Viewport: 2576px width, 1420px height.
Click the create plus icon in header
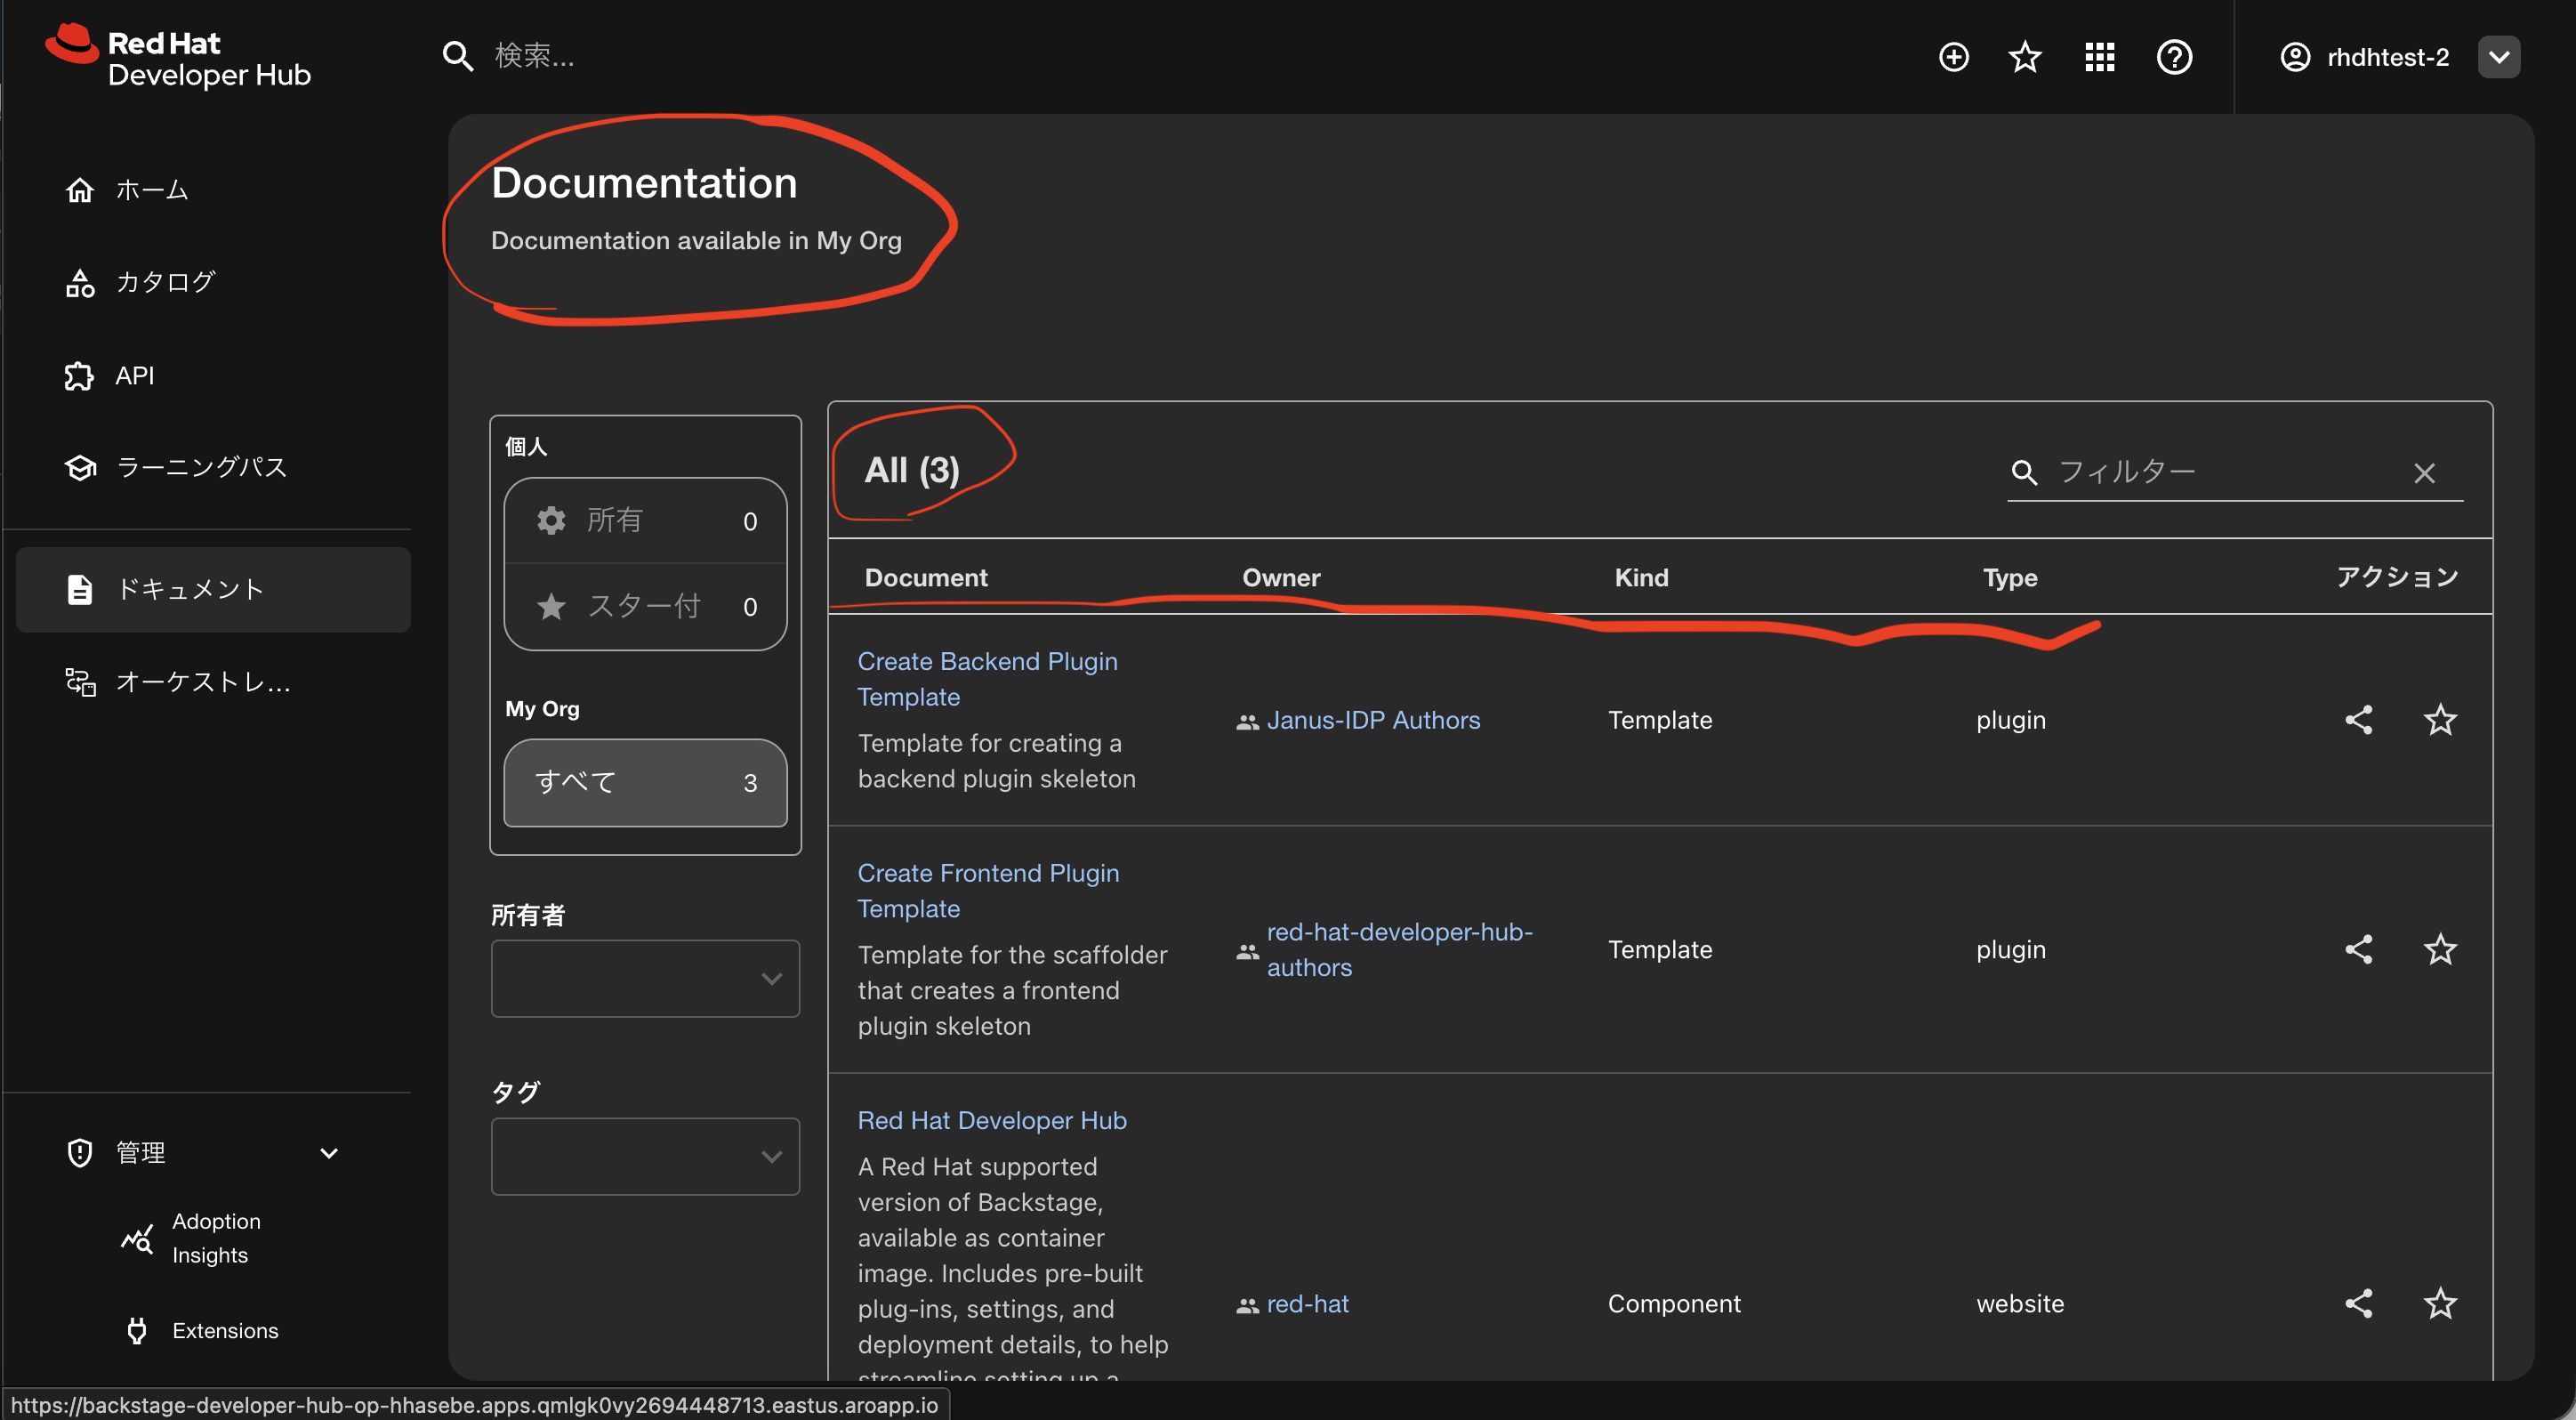[x=1953, y=57]
